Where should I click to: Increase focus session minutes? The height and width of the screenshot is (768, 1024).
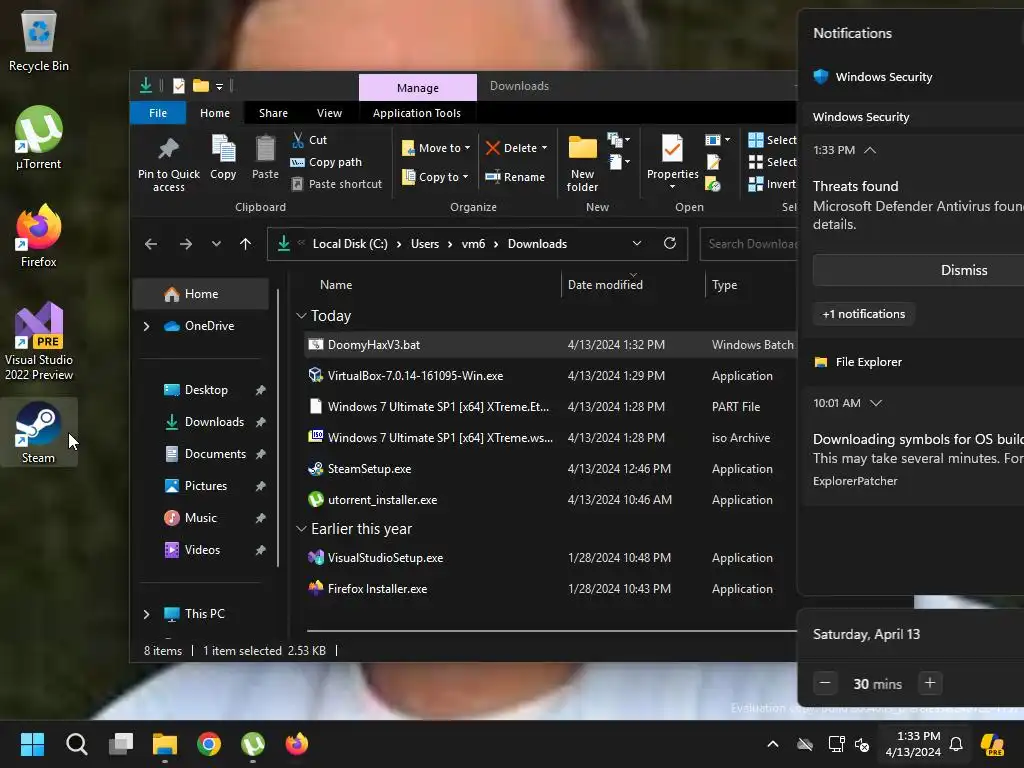click(x=930, y=684)
